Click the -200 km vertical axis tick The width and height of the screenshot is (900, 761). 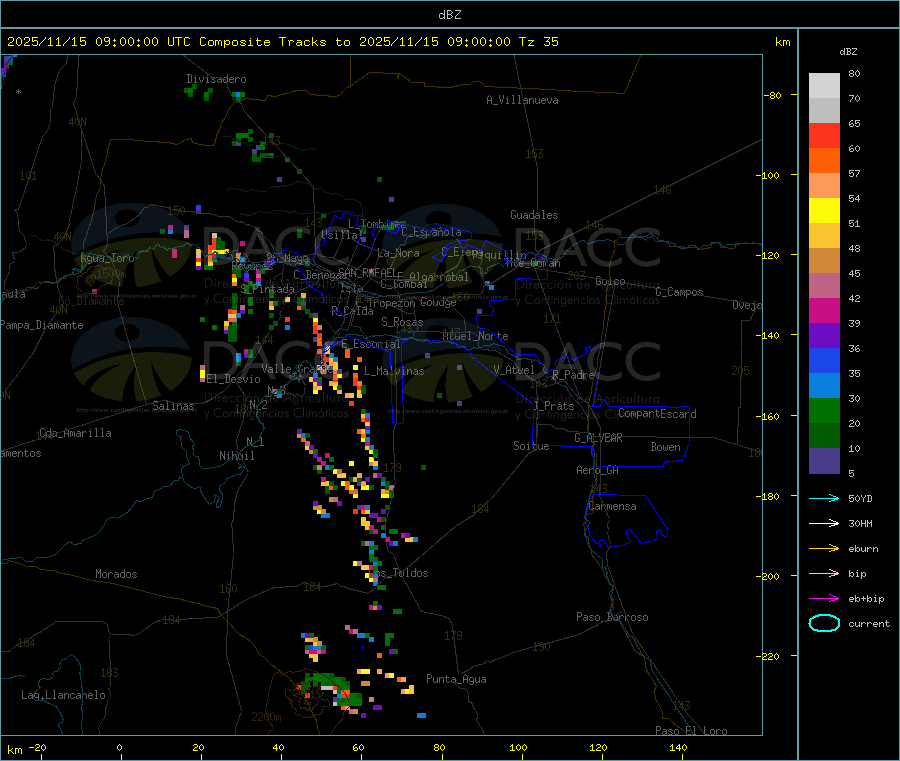point(770,576)
